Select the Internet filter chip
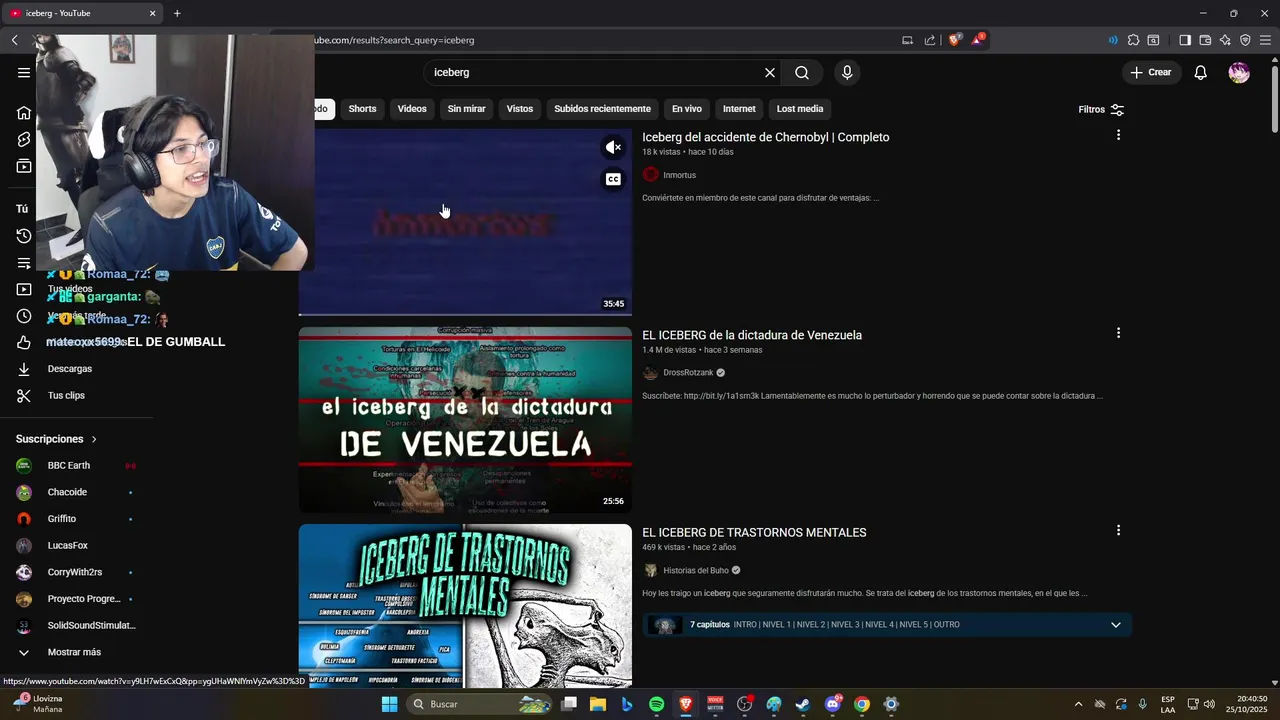1280x720 pixels. pyautogui.click(x=739, y=109)
